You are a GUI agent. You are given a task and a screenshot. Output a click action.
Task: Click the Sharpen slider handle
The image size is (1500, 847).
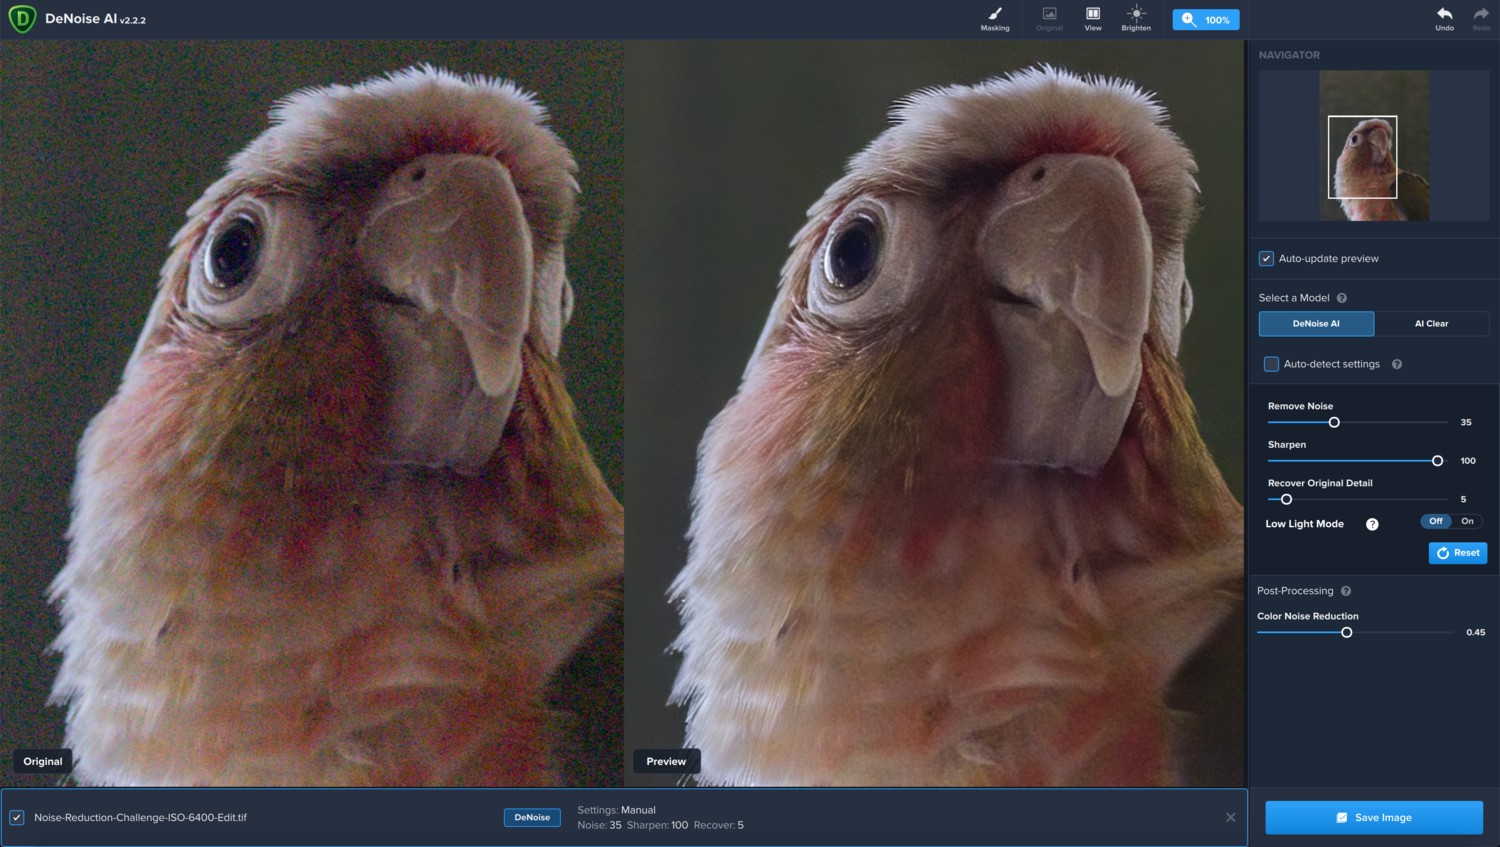(x=1437, y=461)
